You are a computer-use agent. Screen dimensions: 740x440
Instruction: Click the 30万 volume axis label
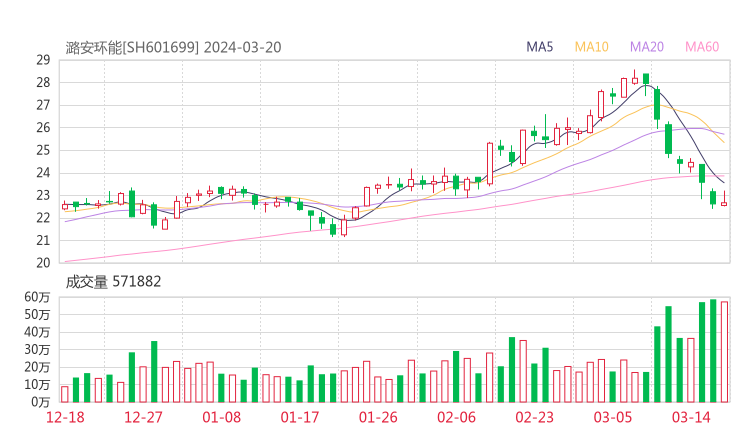click(x=37, y=350)
